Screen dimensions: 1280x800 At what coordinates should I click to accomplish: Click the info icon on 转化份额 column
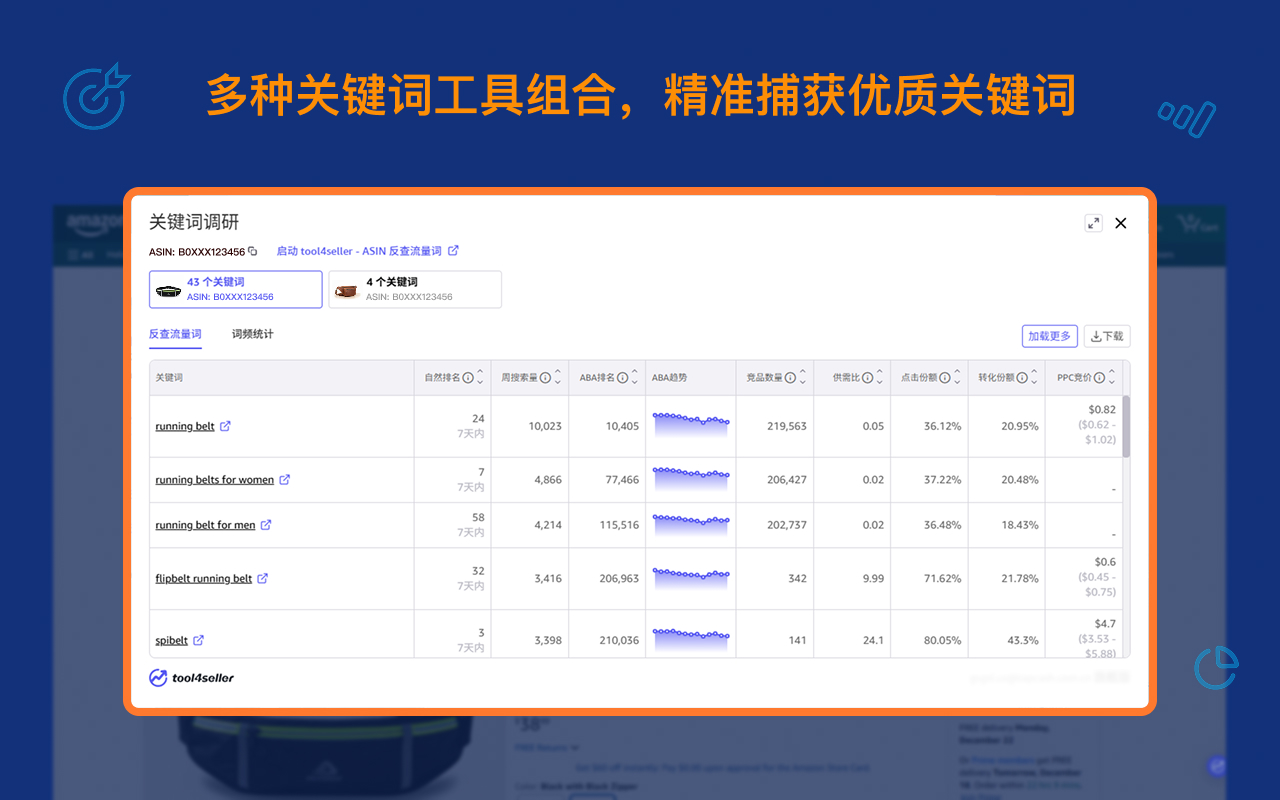coord(1022,377)
